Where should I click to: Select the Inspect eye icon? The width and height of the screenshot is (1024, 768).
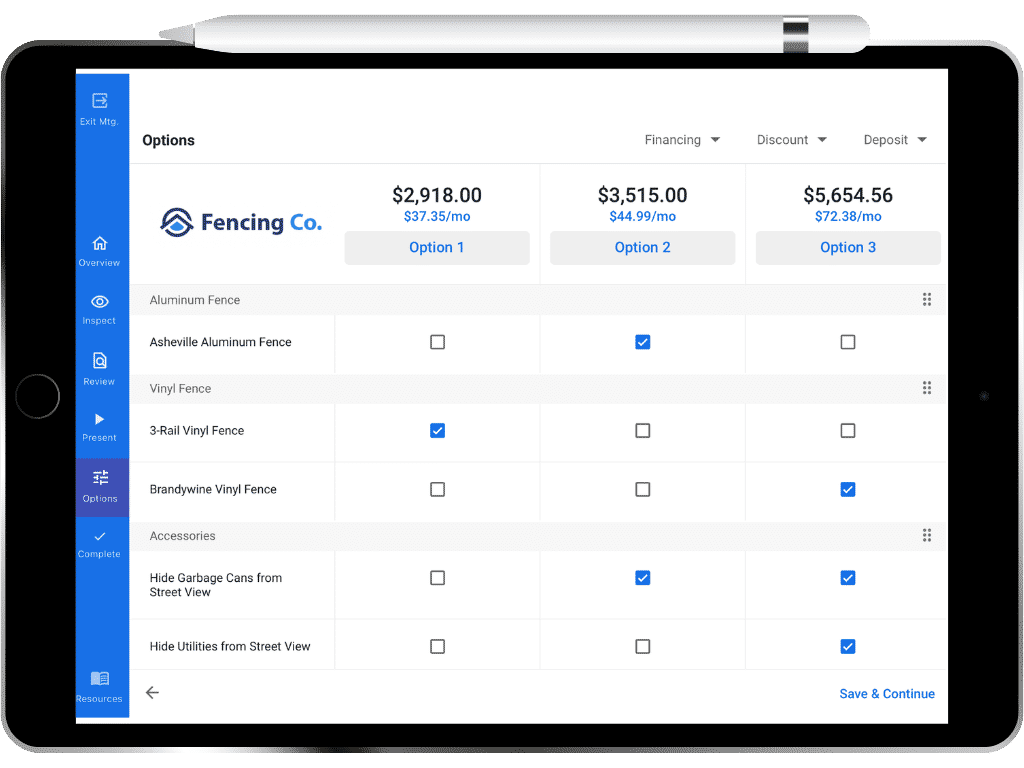pyautogui.click(x=99, y=302)
